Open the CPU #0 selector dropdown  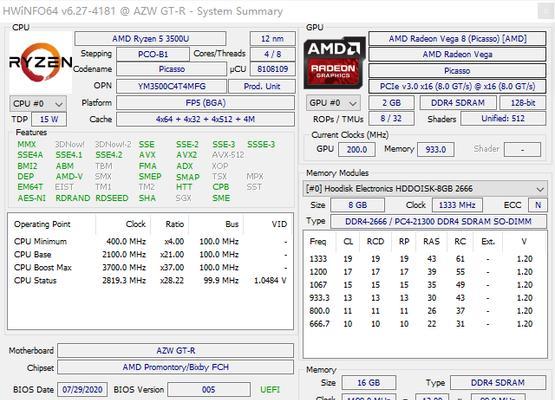click(38, 104)
